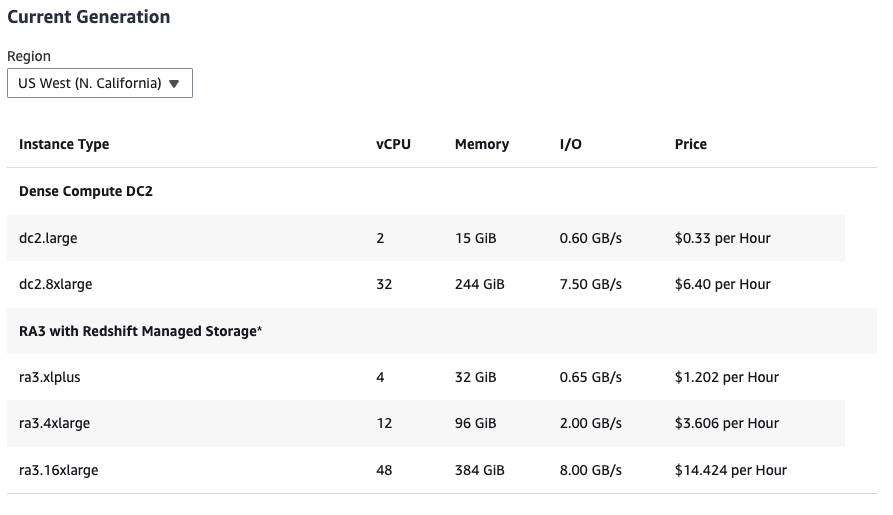
Task: Click the '0.65 GB/s' I/O cell
Action: 591,377
